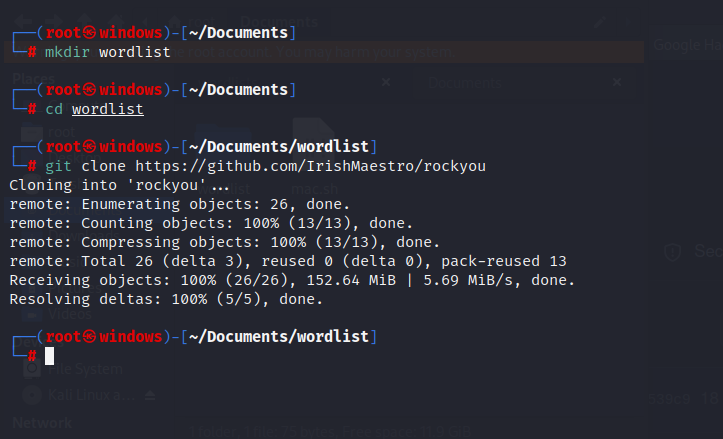The width and height of the screenshot is (723, 439).
Task: Switch to the Google tab at top right
Action: pos(687,45)
